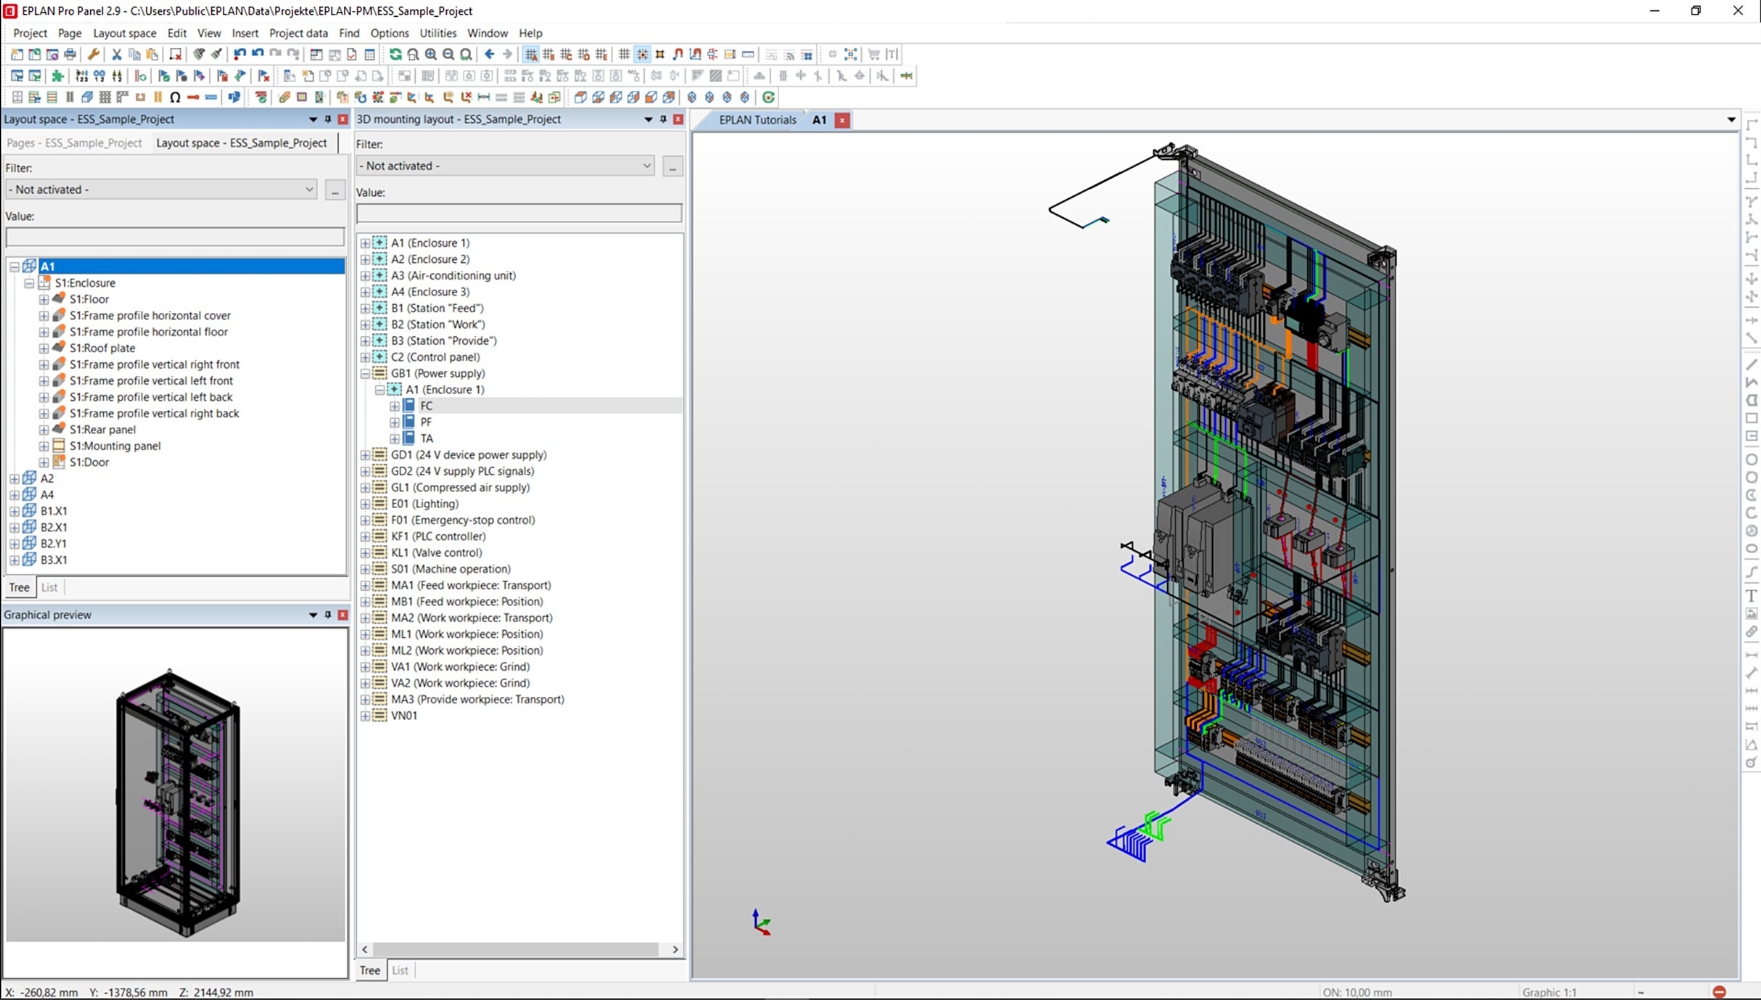
Task: Switch to the EPLAN Tutorials tab
Action: point(757,120)
